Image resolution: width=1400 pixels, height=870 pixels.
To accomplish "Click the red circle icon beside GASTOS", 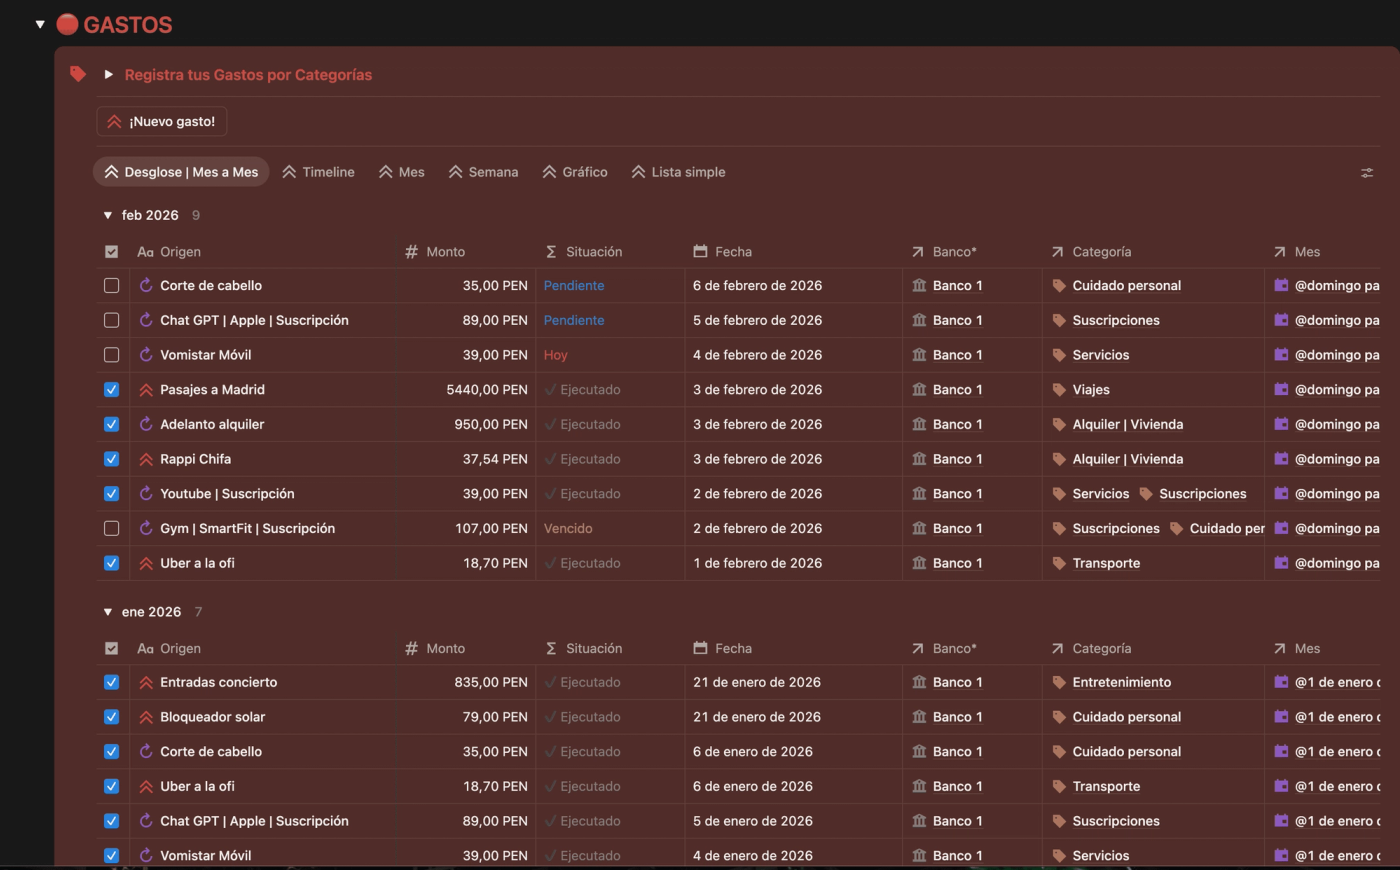I will 67,24.
